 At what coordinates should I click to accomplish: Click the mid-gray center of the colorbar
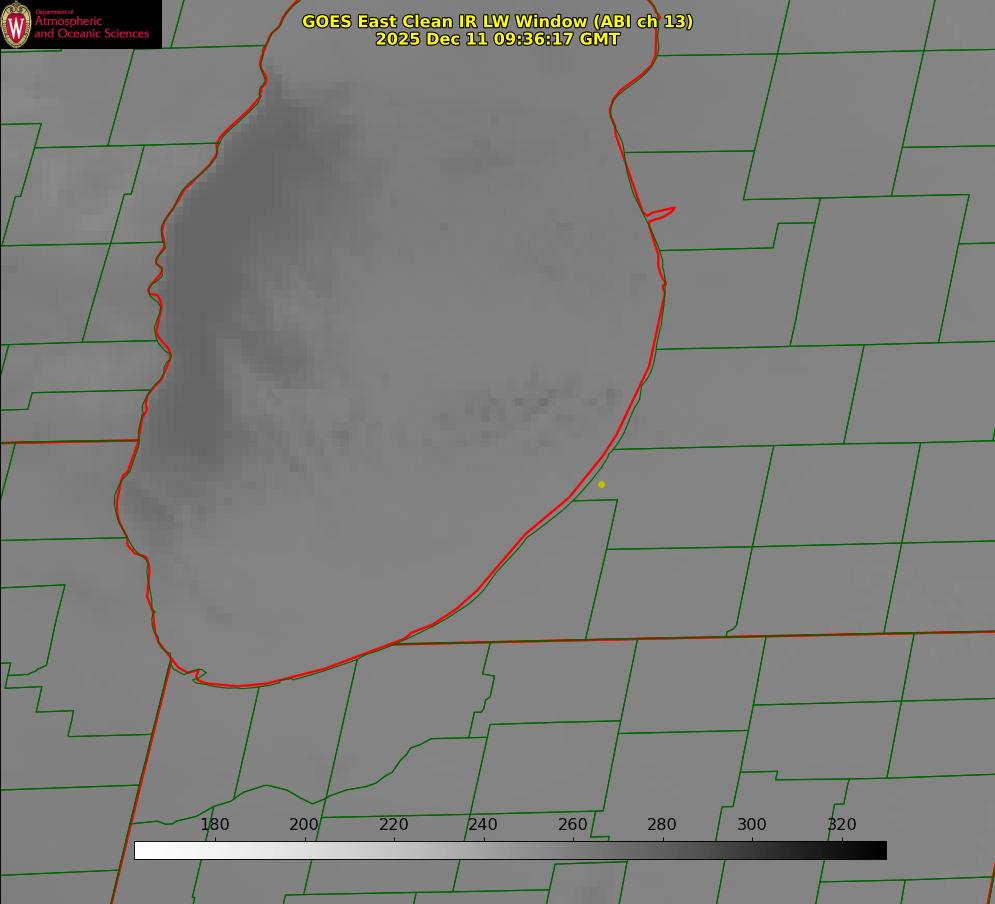tap(510, 851)
